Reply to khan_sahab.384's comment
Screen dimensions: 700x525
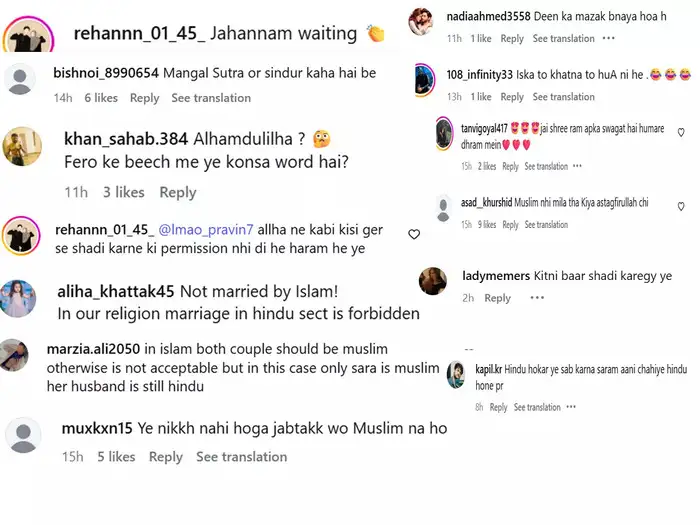[178, 192]
